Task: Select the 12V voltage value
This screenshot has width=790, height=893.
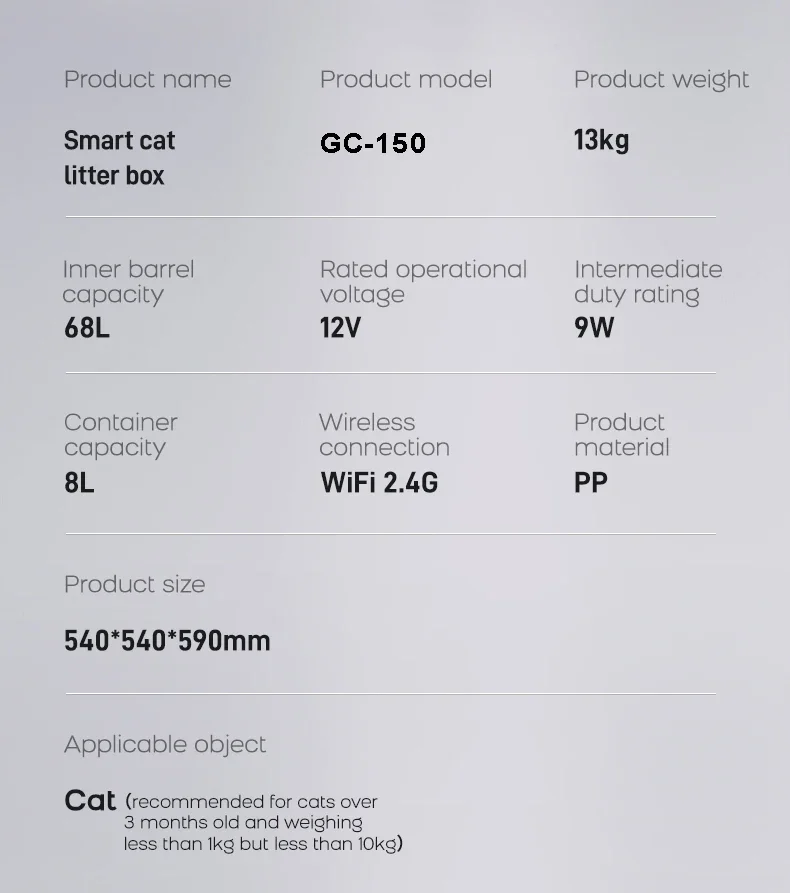Action: [340, 328]
